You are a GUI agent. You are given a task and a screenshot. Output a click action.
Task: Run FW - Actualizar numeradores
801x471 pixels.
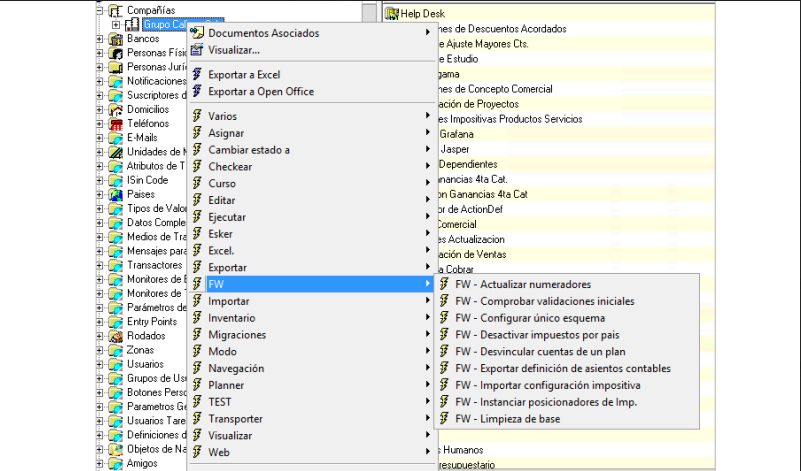[x=567, y=284]
